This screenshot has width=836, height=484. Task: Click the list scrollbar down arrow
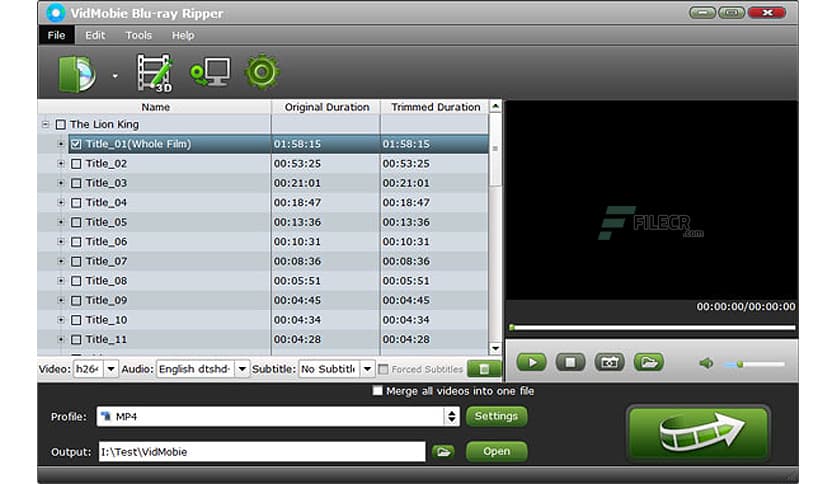point(495,349)
